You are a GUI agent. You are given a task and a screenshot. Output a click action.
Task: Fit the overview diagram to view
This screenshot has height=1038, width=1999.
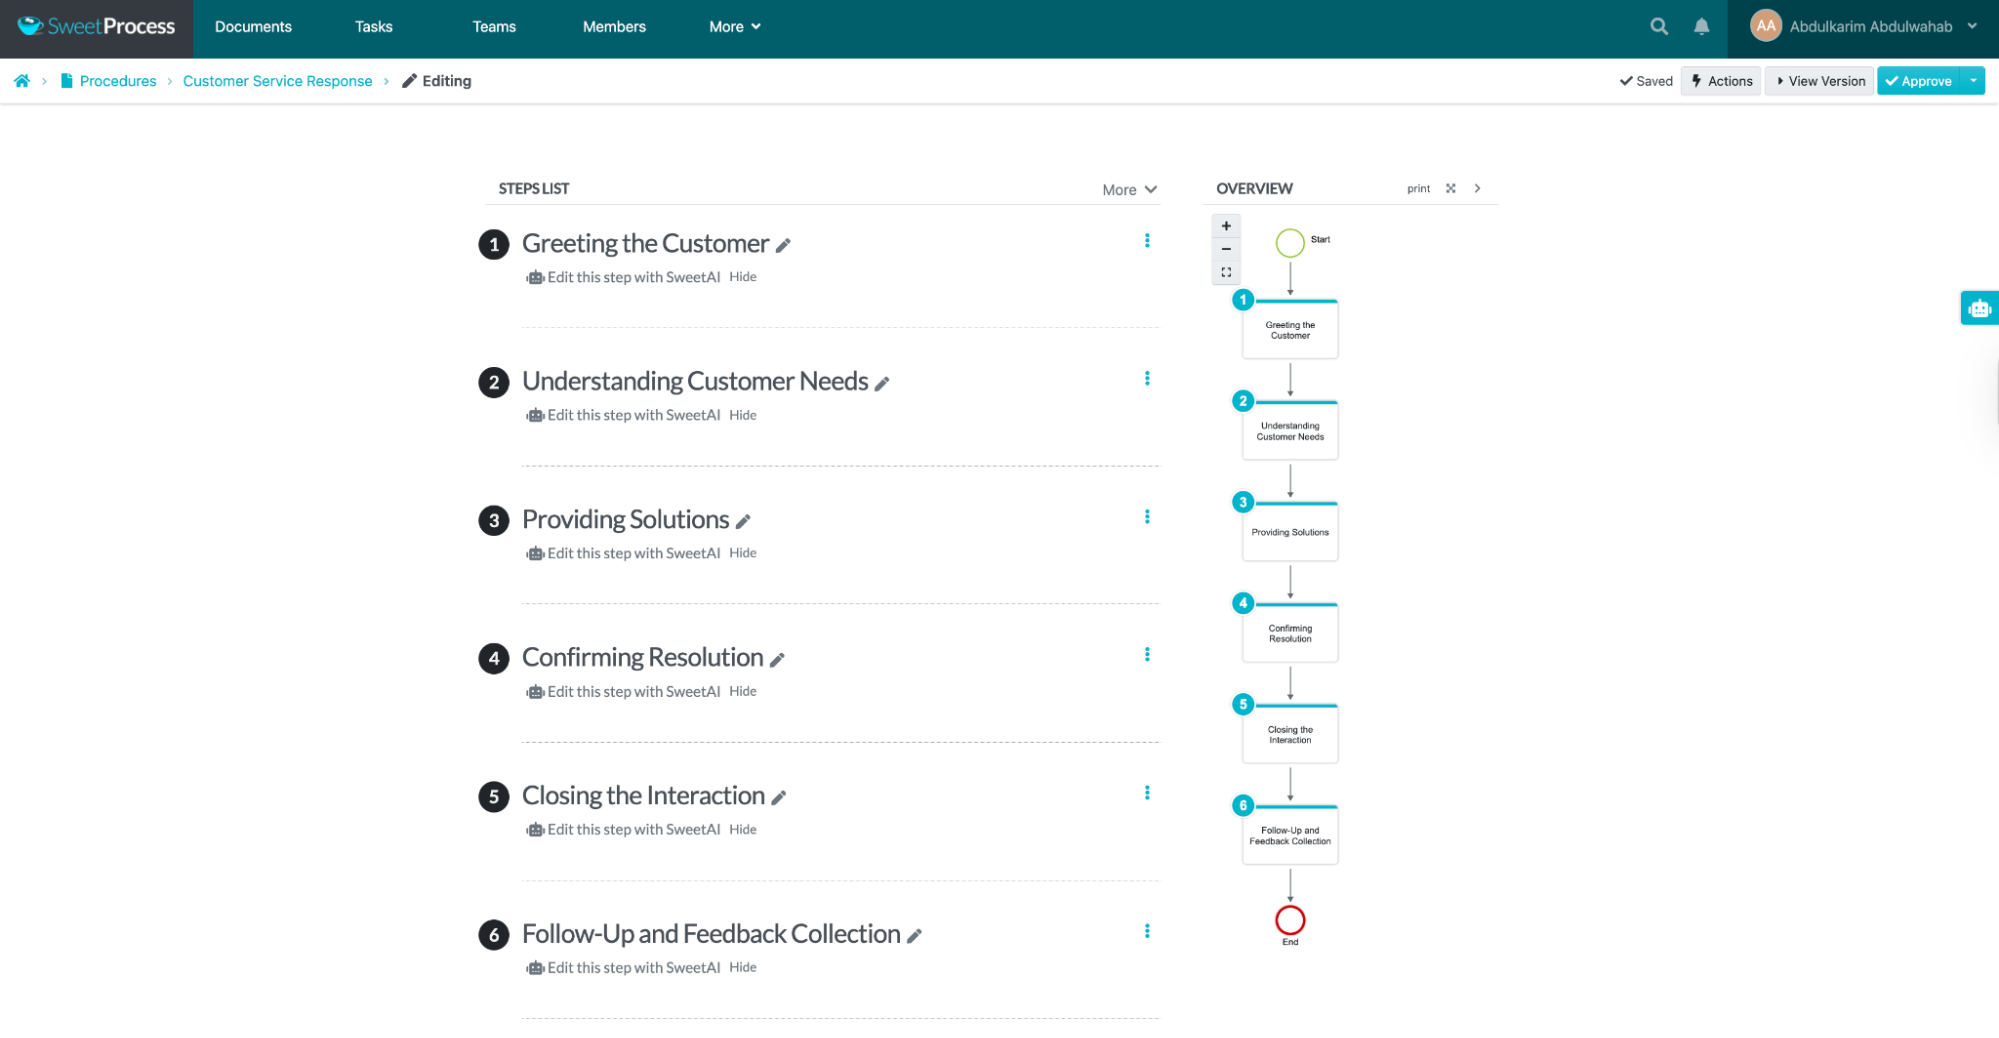tap(1226, 272)
